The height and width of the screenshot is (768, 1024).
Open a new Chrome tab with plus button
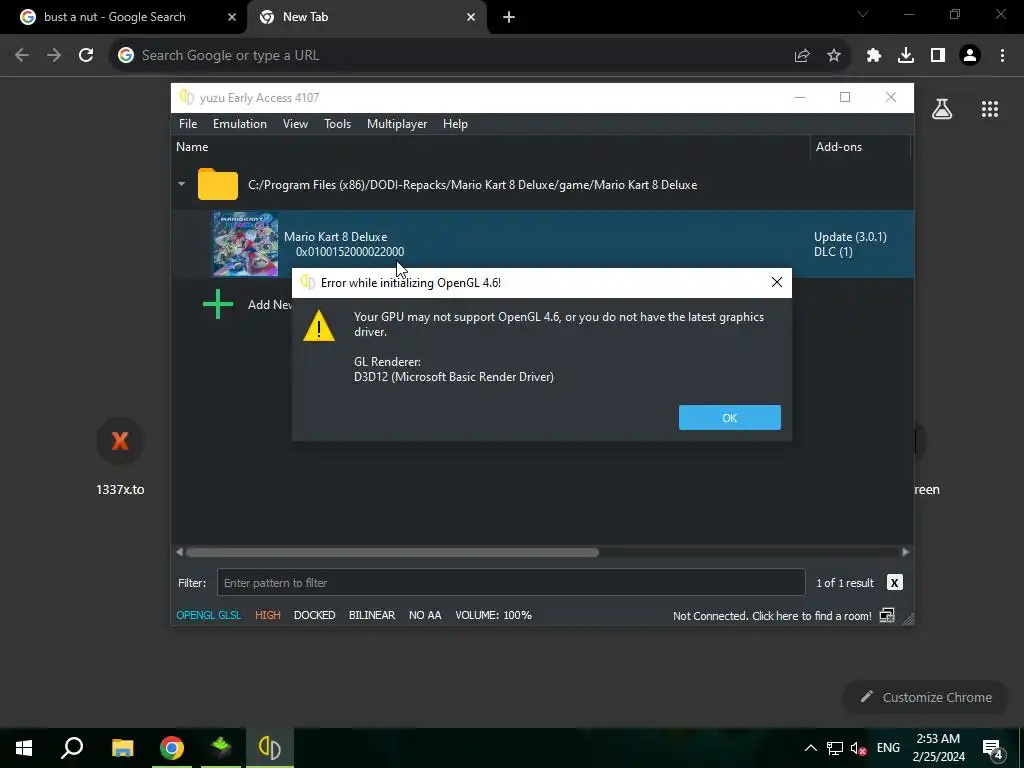point(509,17)
